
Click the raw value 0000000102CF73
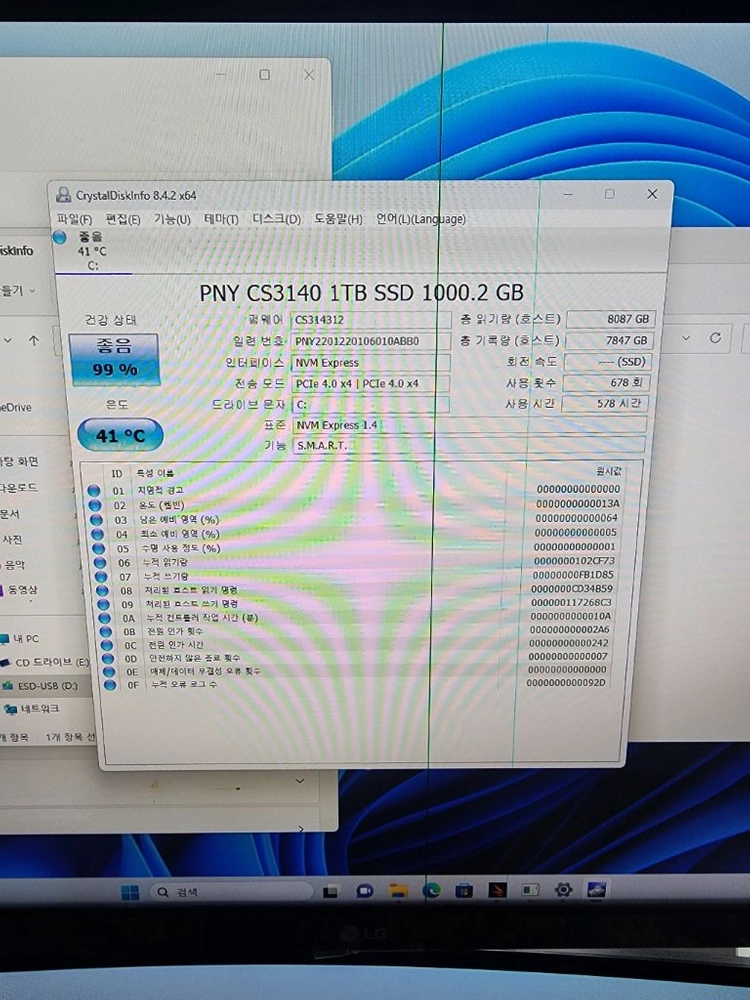pyautogui.click(x=574, y=561)
